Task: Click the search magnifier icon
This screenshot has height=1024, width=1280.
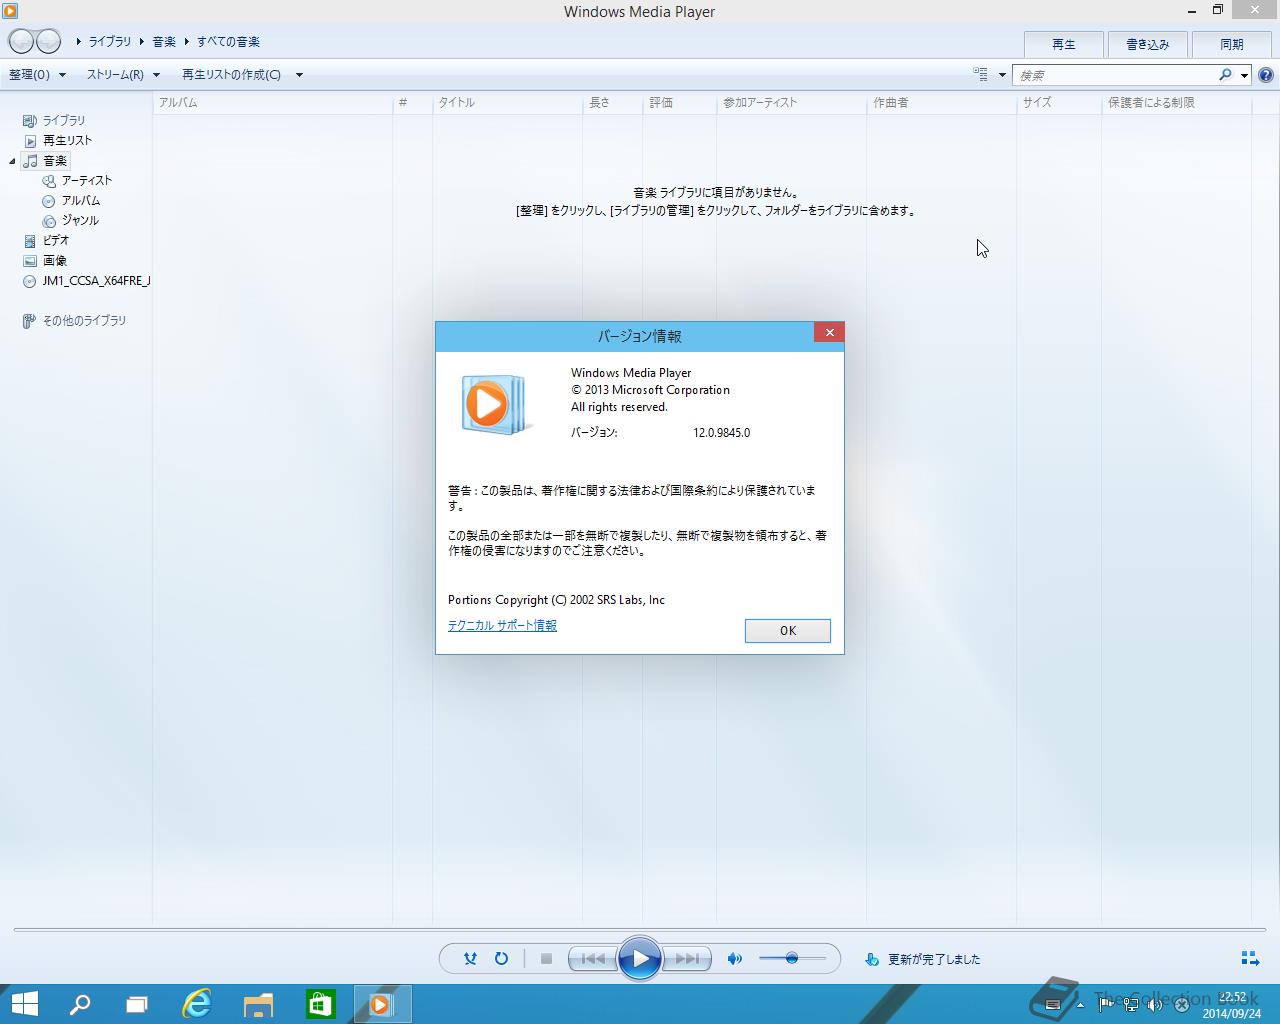Action: tap(1225, 75)
